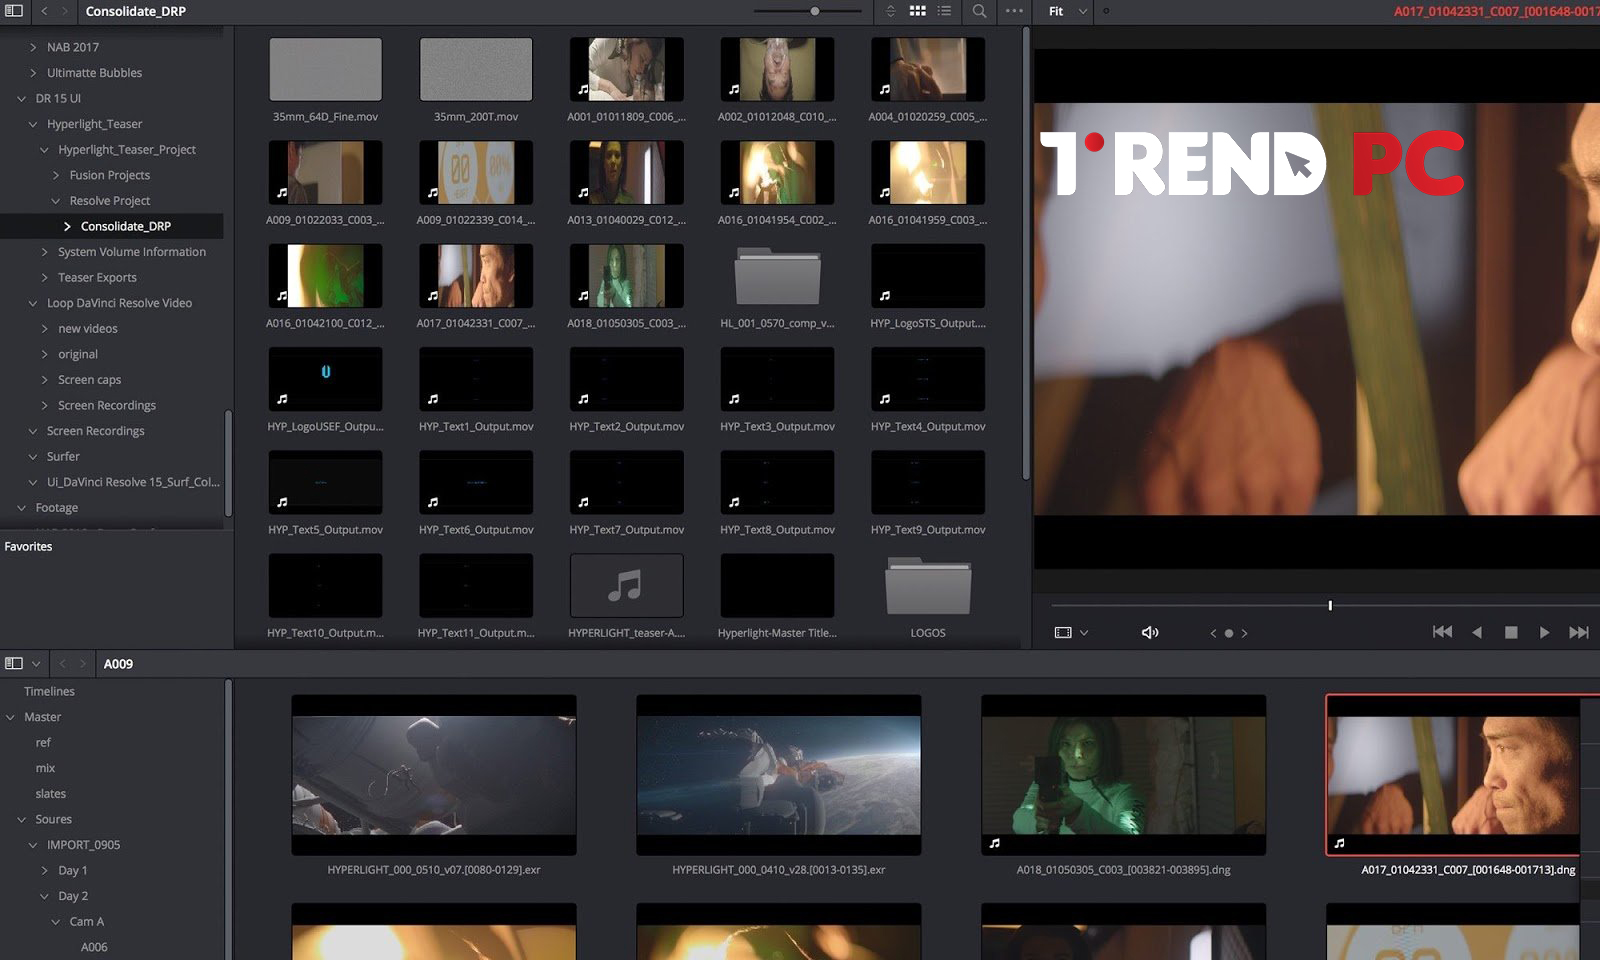Select the IMPORT_0905 bin

[83, 845]
